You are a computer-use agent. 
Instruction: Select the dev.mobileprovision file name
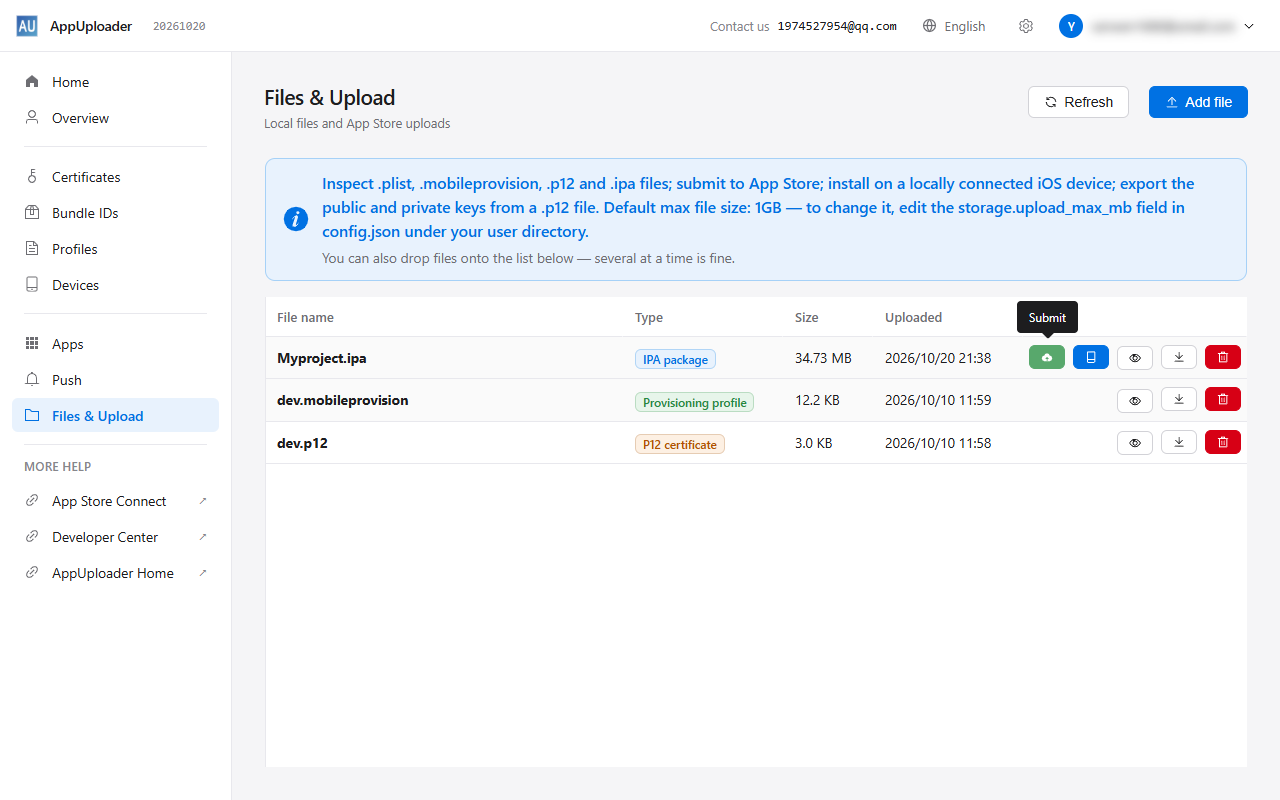[x=343, y=400]
